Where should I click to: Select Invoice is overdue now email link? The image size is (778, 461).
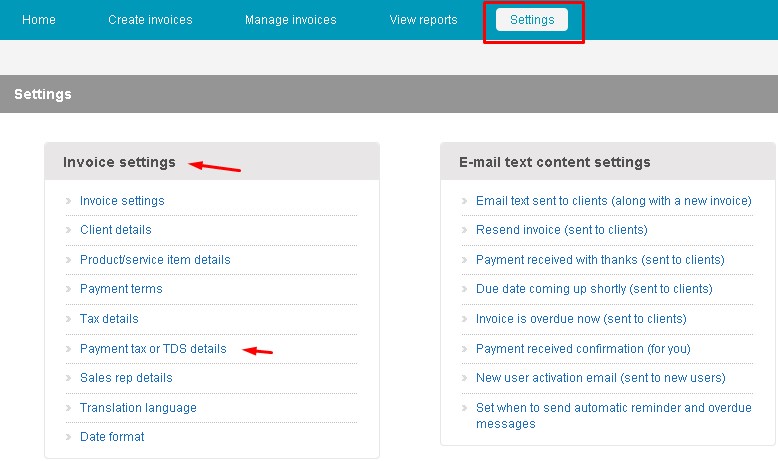pos(581,319)
